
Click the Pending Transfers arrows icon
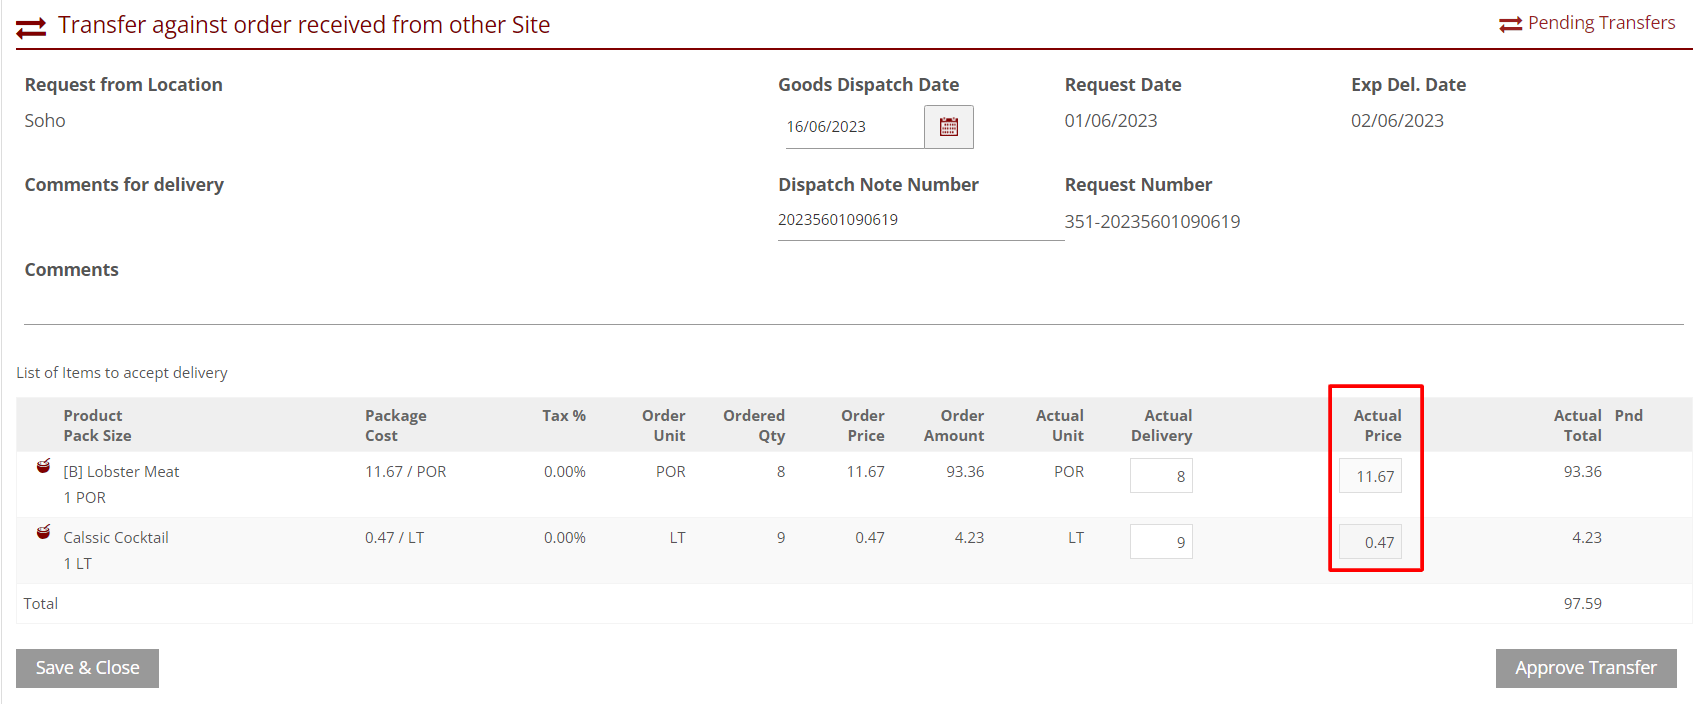click(x=1510, y=24)
